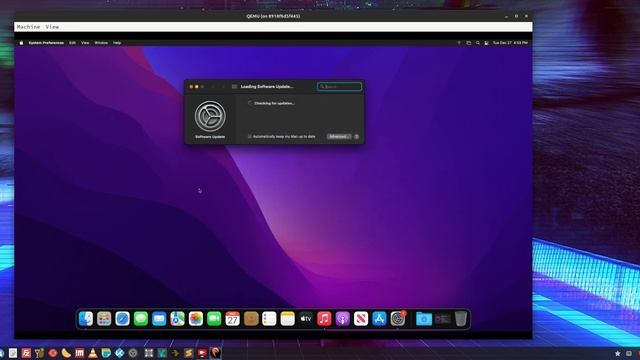Show all preferences grid button
The image size is (640, 360).
234,87
